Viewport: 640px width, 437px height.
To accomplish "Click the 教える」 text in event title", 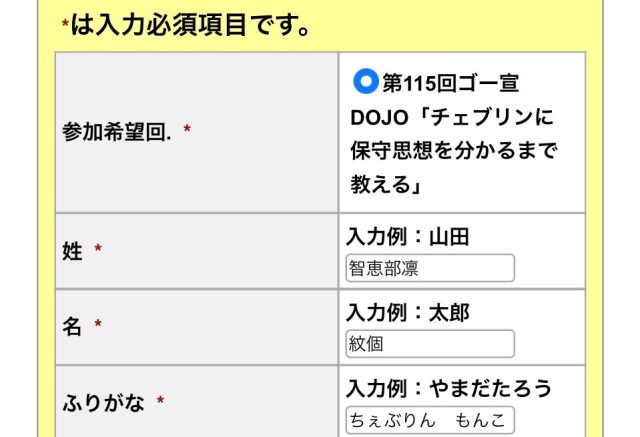I will coord(385,185).
